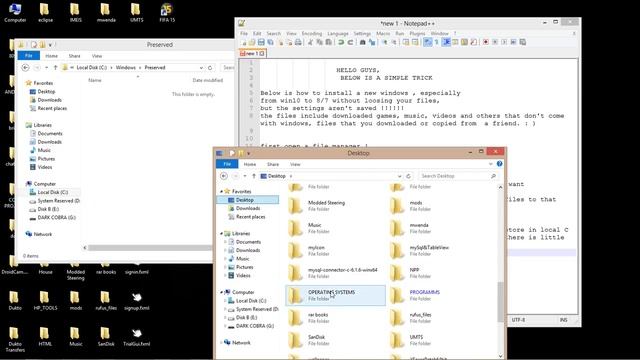Click the Date modified column header in Preserved window
The image size is (640, 360).
click(x=208, y=80)
